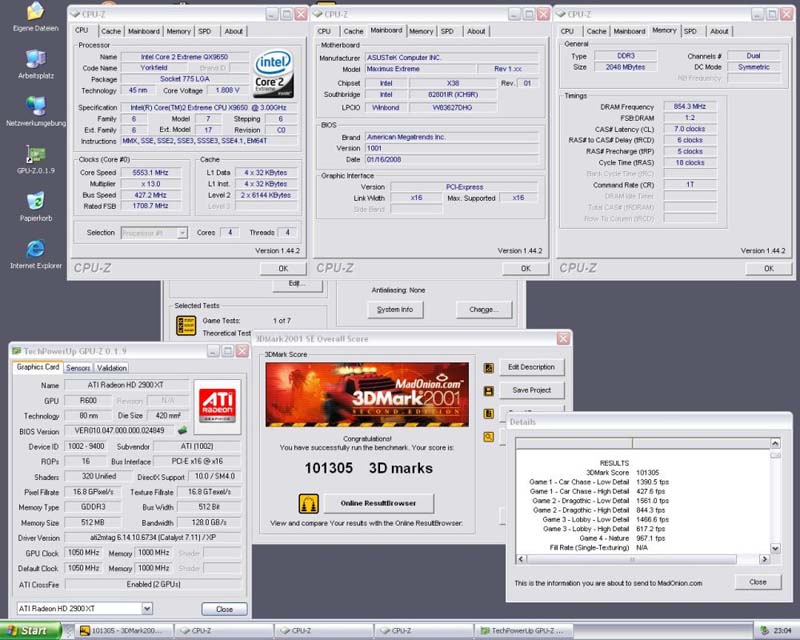Screen dimensions: 800x640
Task: Open the CPU tab in the CPU-Z mainboard window
Action: 324,31
